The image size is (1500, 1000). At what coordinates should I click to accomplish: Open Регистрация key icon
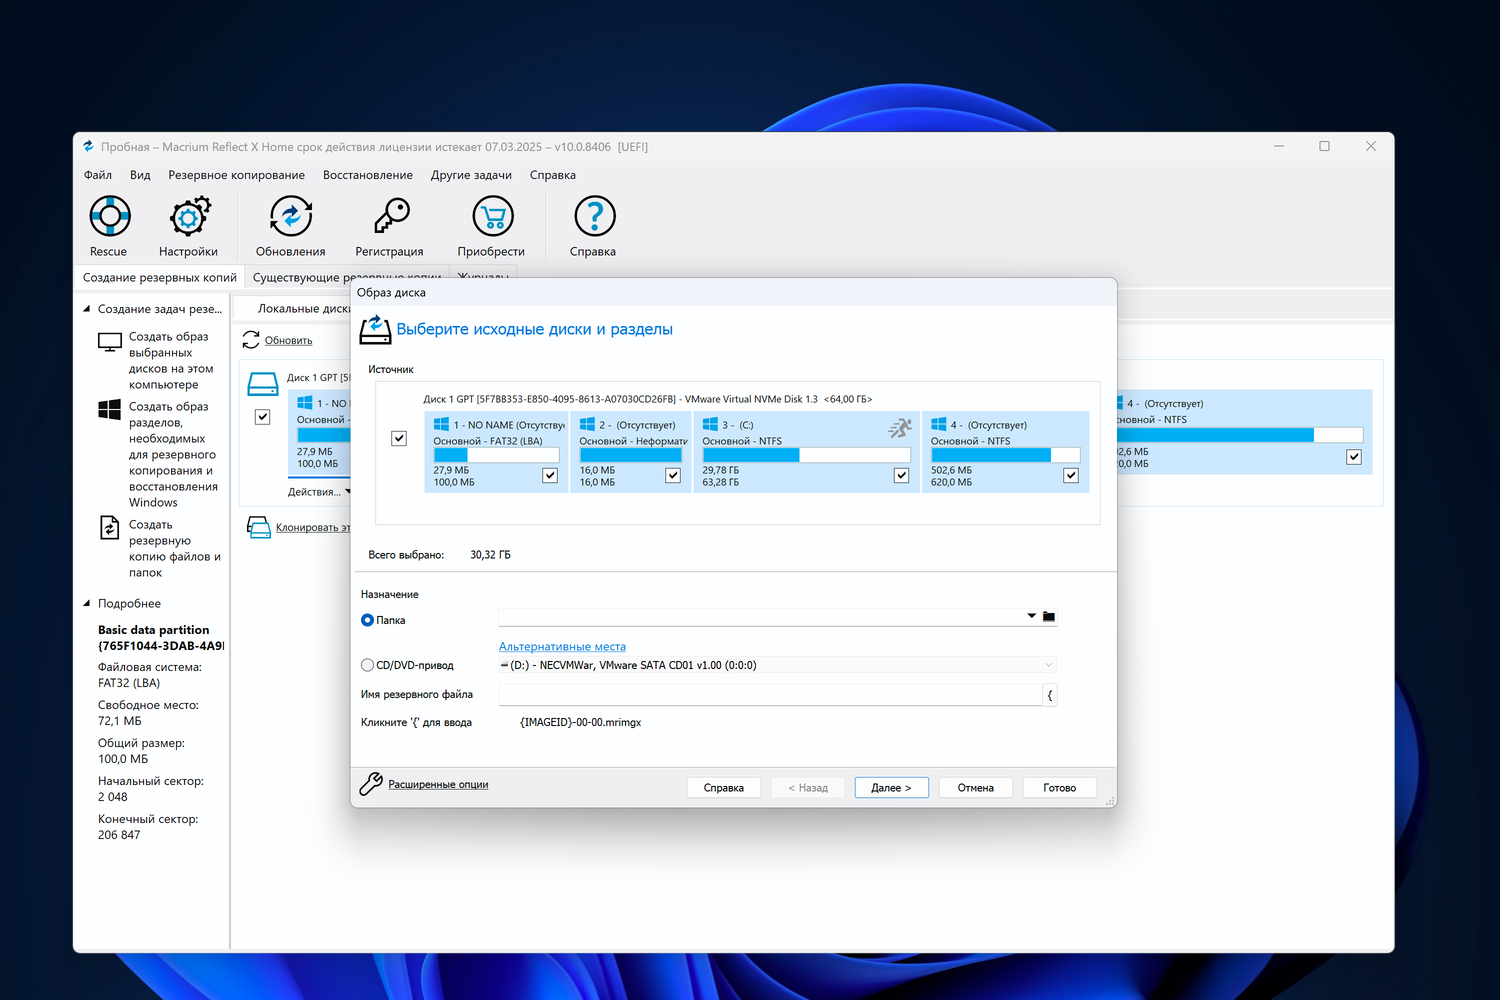point(390,216)
